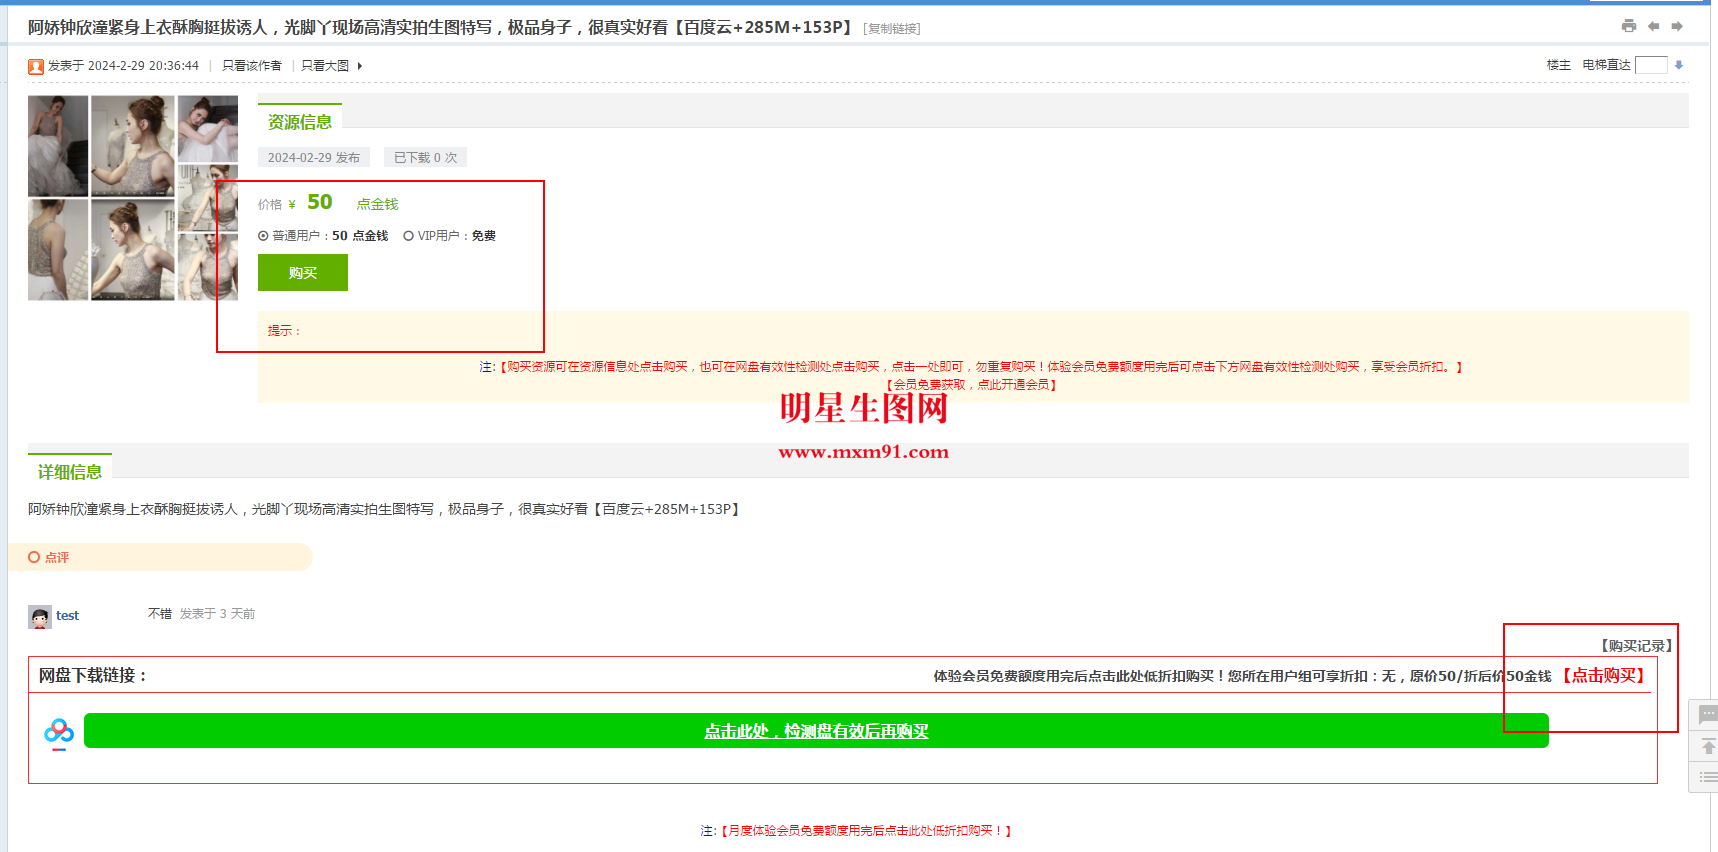The image size is (1718, 852).
Task: Open the photo collage thumbnail
Action: tap(133, 198)
